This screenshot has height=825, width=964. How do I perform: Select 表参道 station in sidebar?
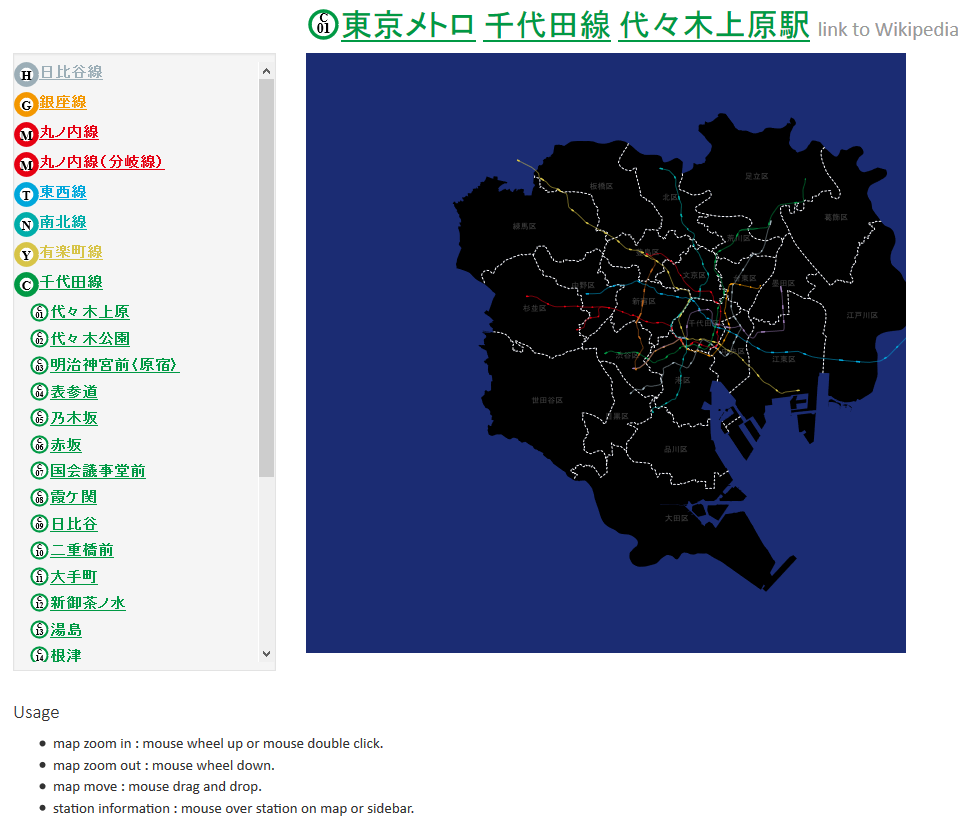(74, 392)
